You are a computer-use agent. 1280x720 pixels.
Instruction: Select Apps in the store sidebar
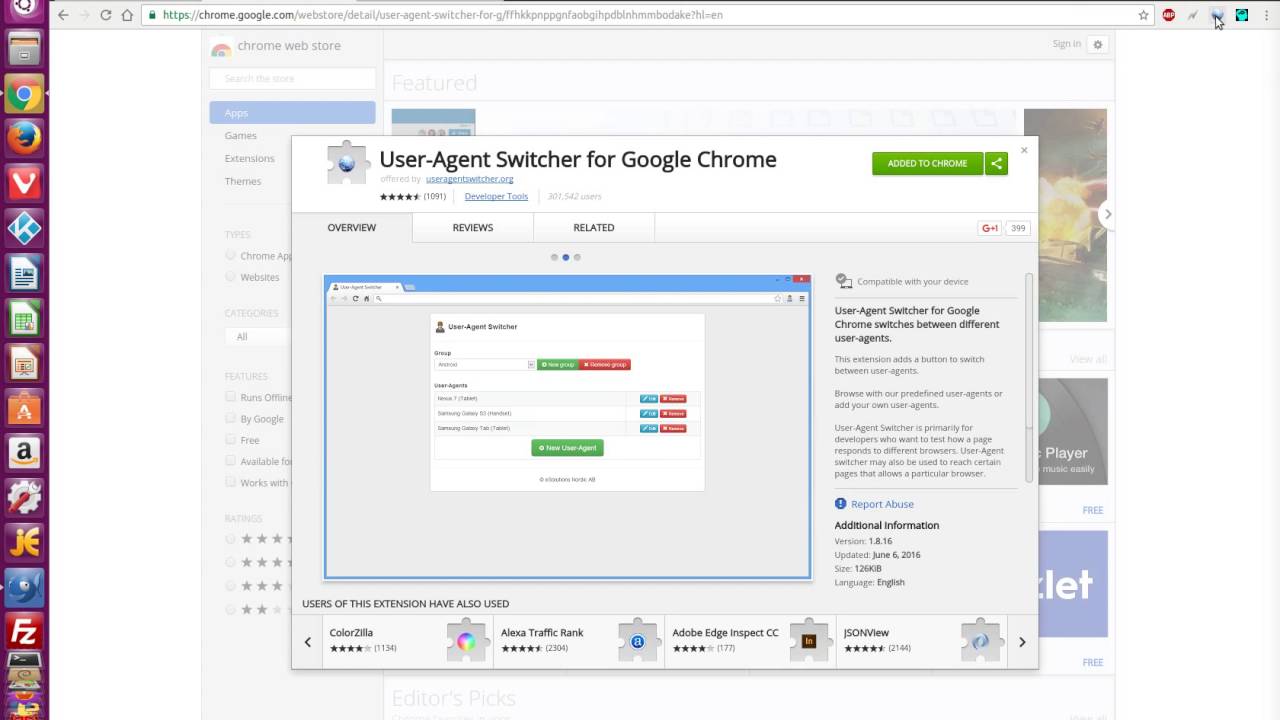point(292,113)
